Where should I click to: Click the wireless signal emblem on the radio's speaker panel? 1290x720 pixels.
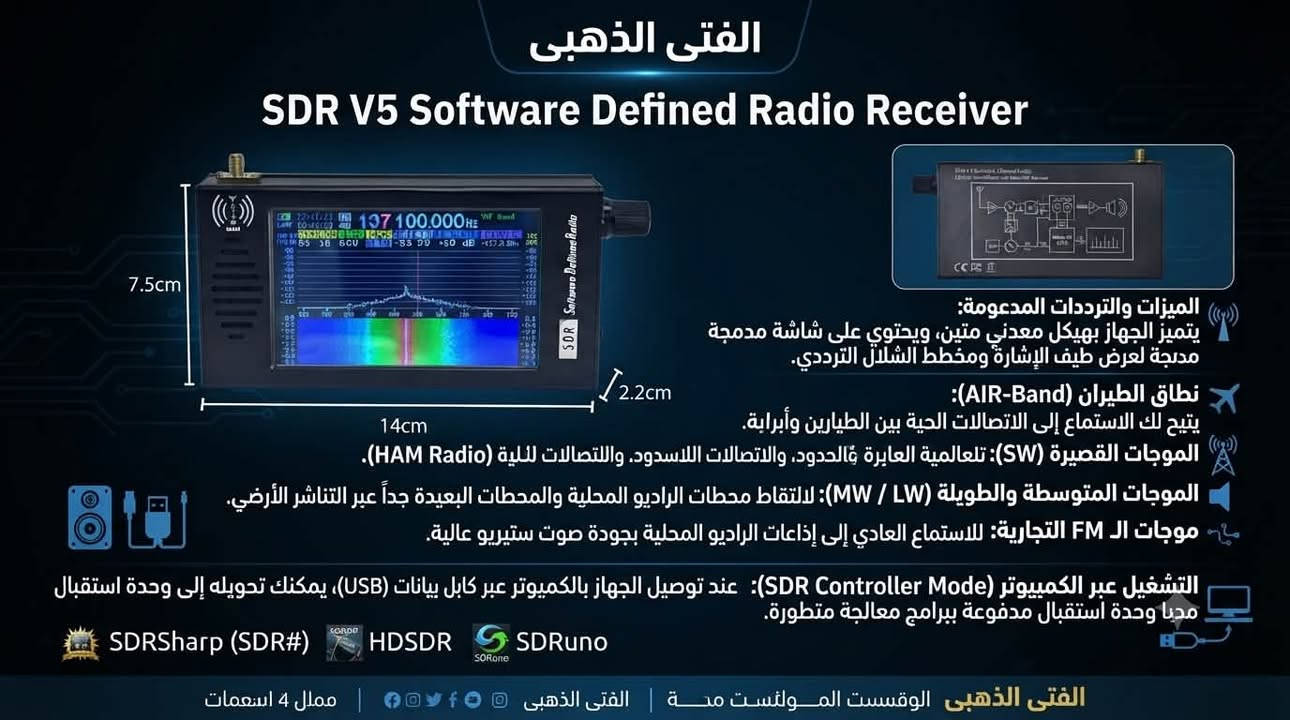(x=231, y=211)
